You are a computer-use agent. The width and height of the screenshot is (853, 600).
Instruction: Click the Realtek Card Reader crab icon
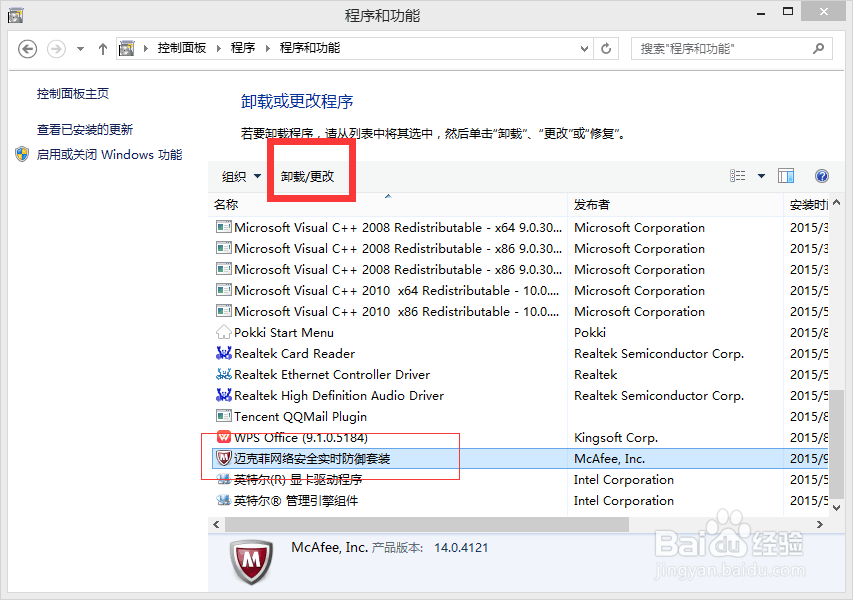pos(224,354)
